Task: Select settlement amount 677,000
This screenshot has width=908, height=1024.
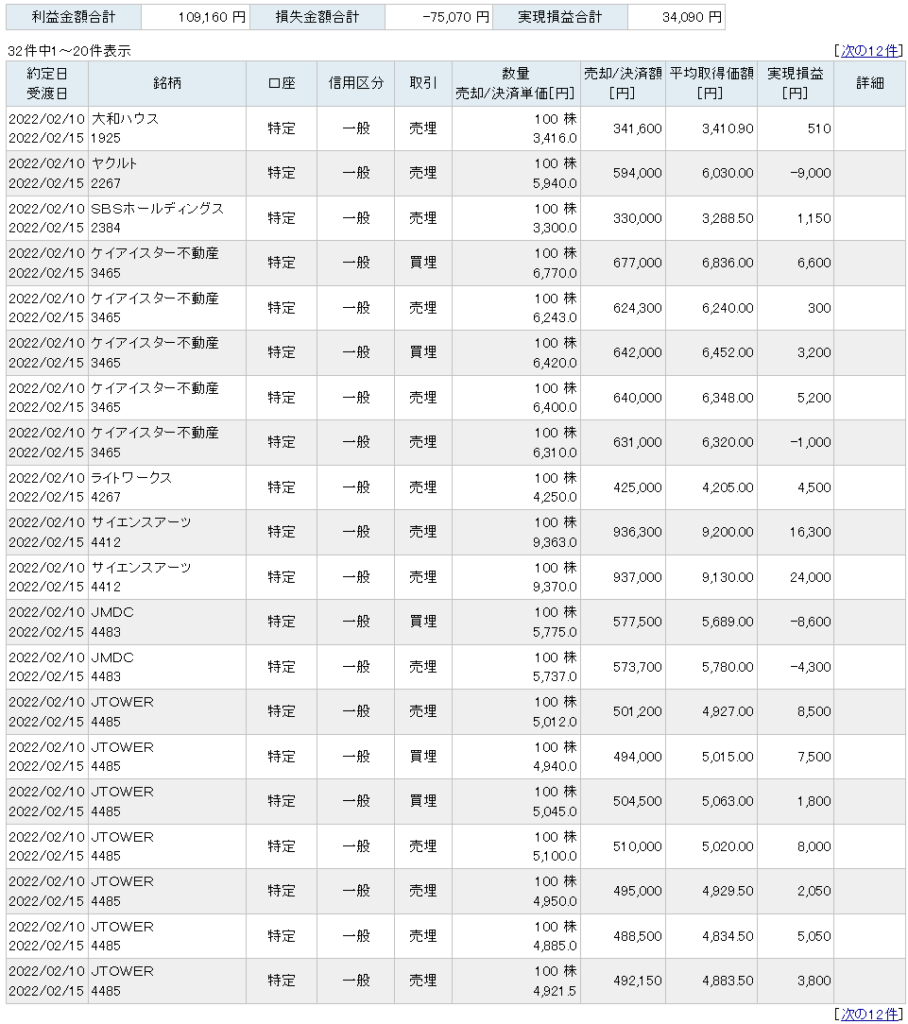Action: coord(637,263)
